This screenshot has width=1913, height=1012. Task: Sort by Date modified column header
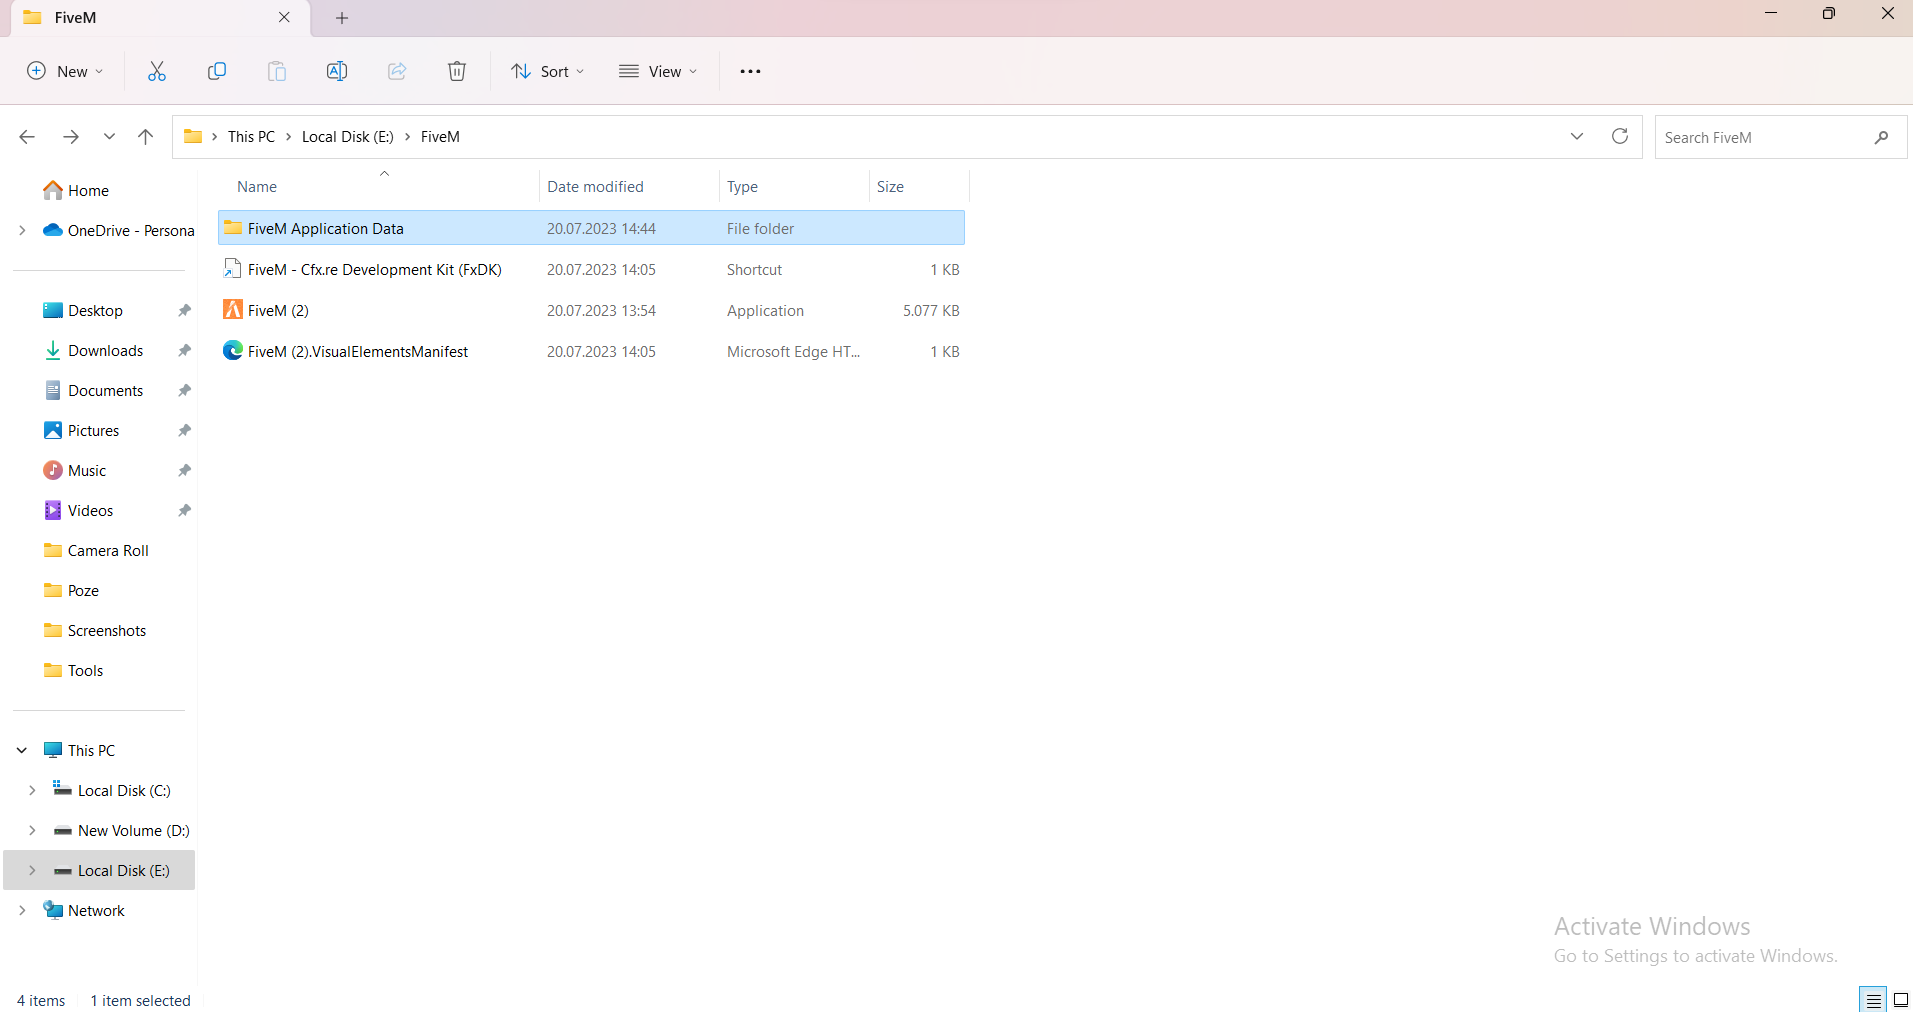tap(595, 186)
